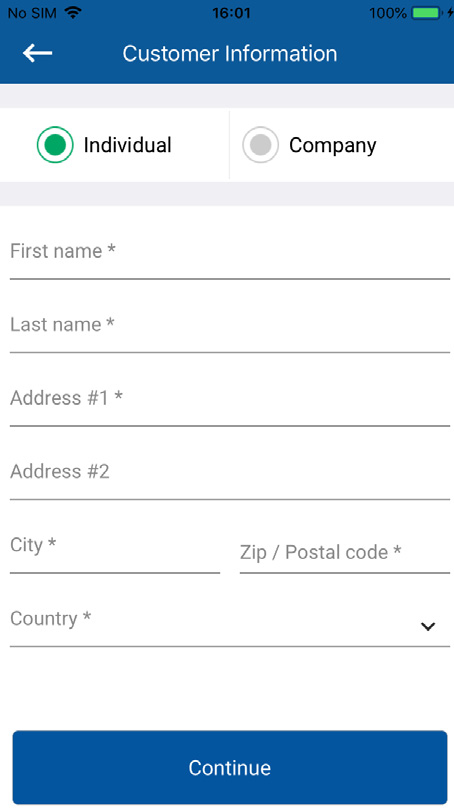
Task: Tap the Continue button
Action: click(x=230, y=767)
